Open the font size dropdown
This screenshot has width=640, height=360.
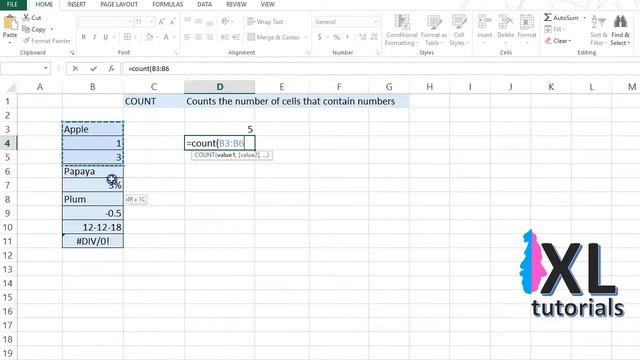click(x=151, y=22)
